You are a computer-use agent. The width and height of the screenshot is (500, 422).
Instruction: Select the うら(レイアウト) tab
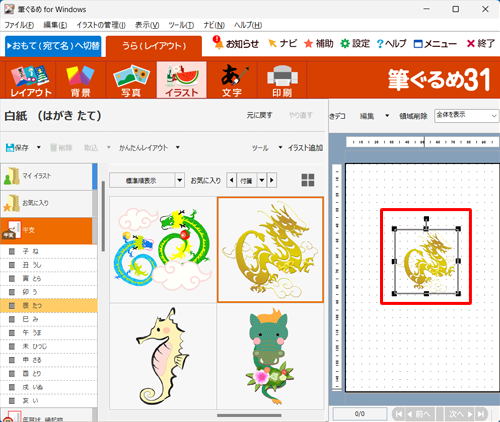[154, 46]
